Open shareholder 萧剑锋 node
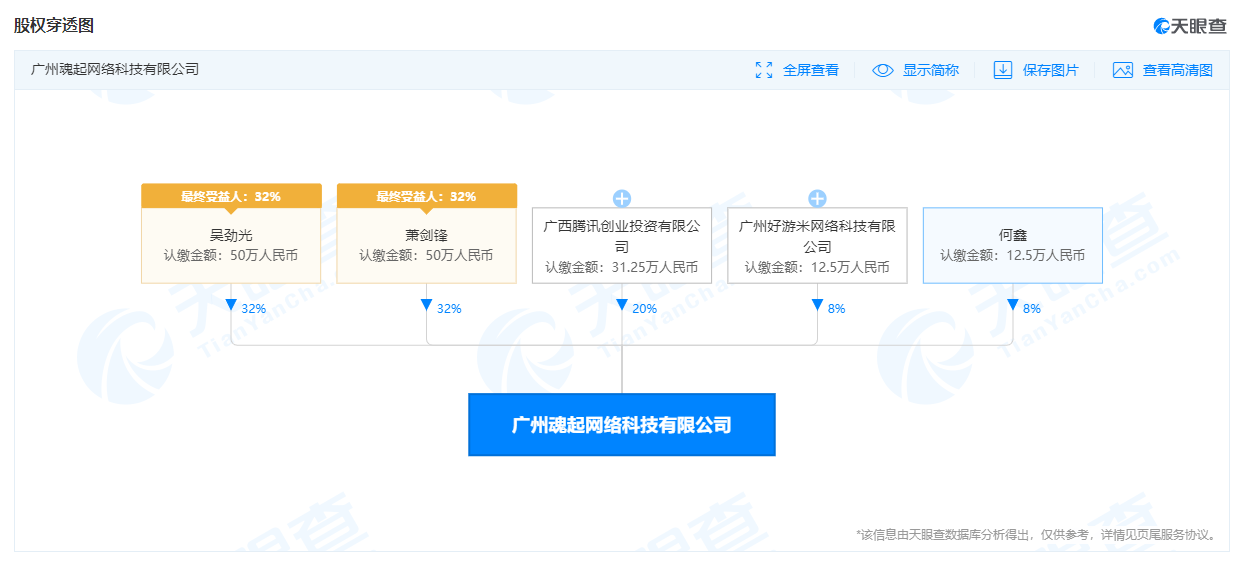The image size is (1240, 562). (x=427, y=245)
